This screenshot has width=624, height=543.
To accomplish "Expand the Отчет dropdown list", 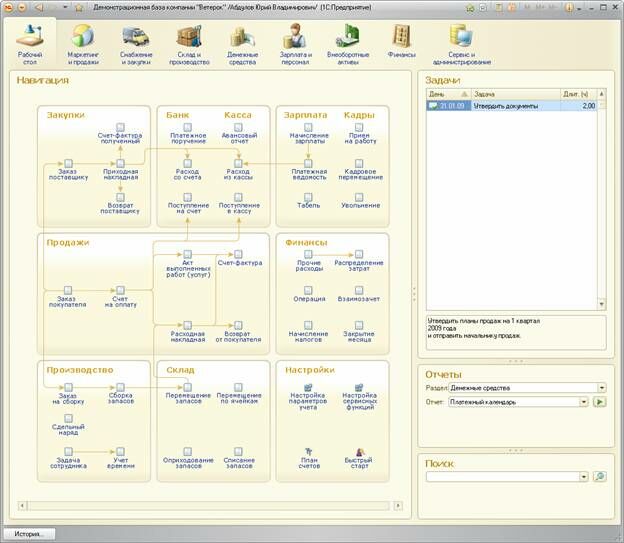I will (584, 402).
